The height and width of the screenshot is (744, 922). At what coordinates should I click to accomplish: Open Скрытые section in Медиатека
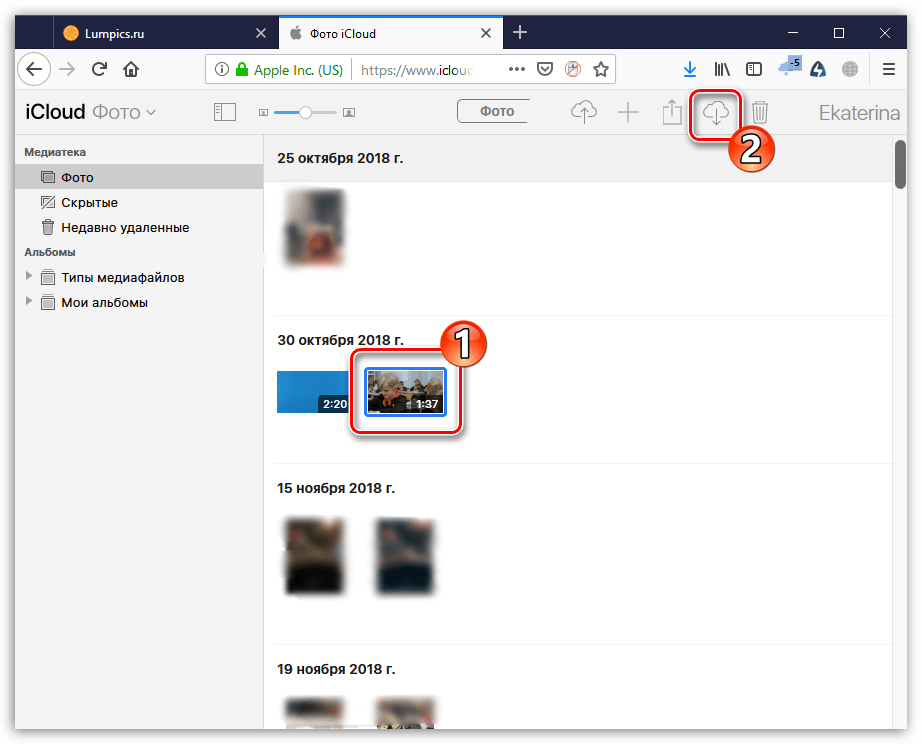click(x=92, y=202)
